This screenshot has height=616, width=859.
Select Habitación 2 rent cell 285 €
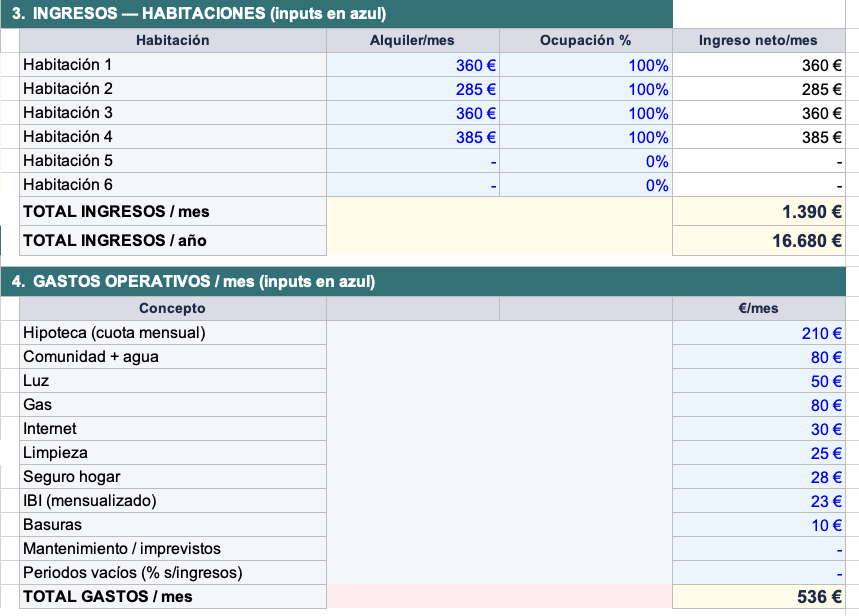coord(413,89)
